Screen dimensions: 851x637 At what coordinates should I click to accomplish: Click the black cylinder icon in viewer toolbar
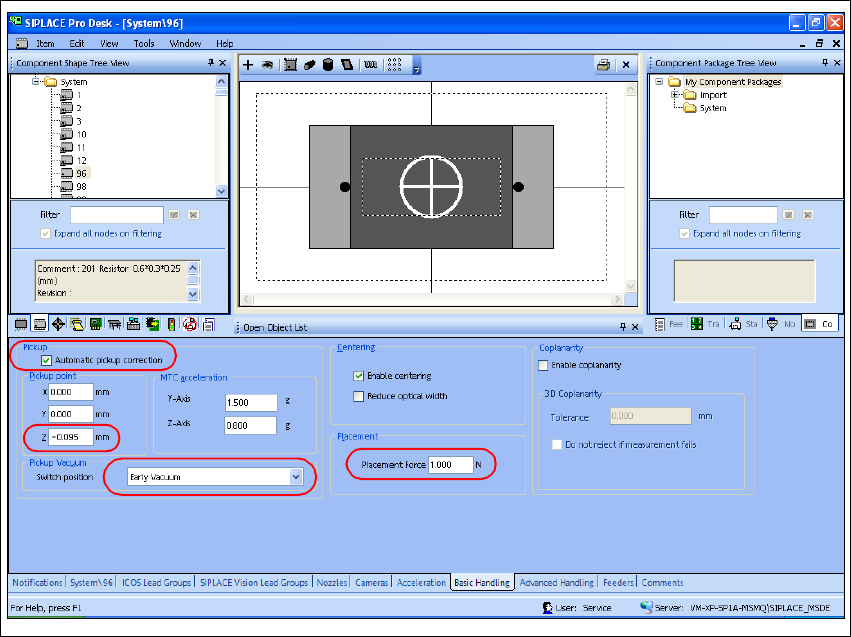(x=328, y=65)
